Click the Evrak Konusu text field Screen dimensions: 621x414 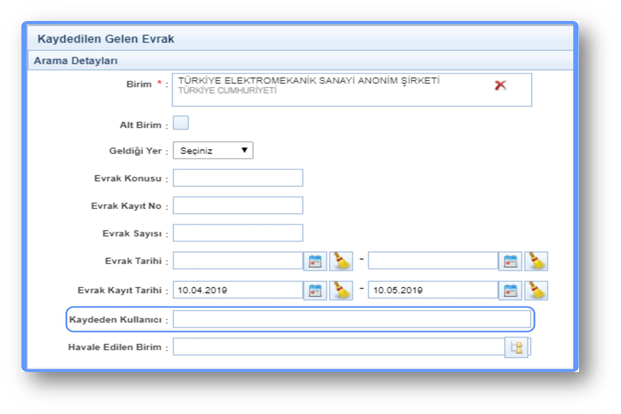coord(238,178)
